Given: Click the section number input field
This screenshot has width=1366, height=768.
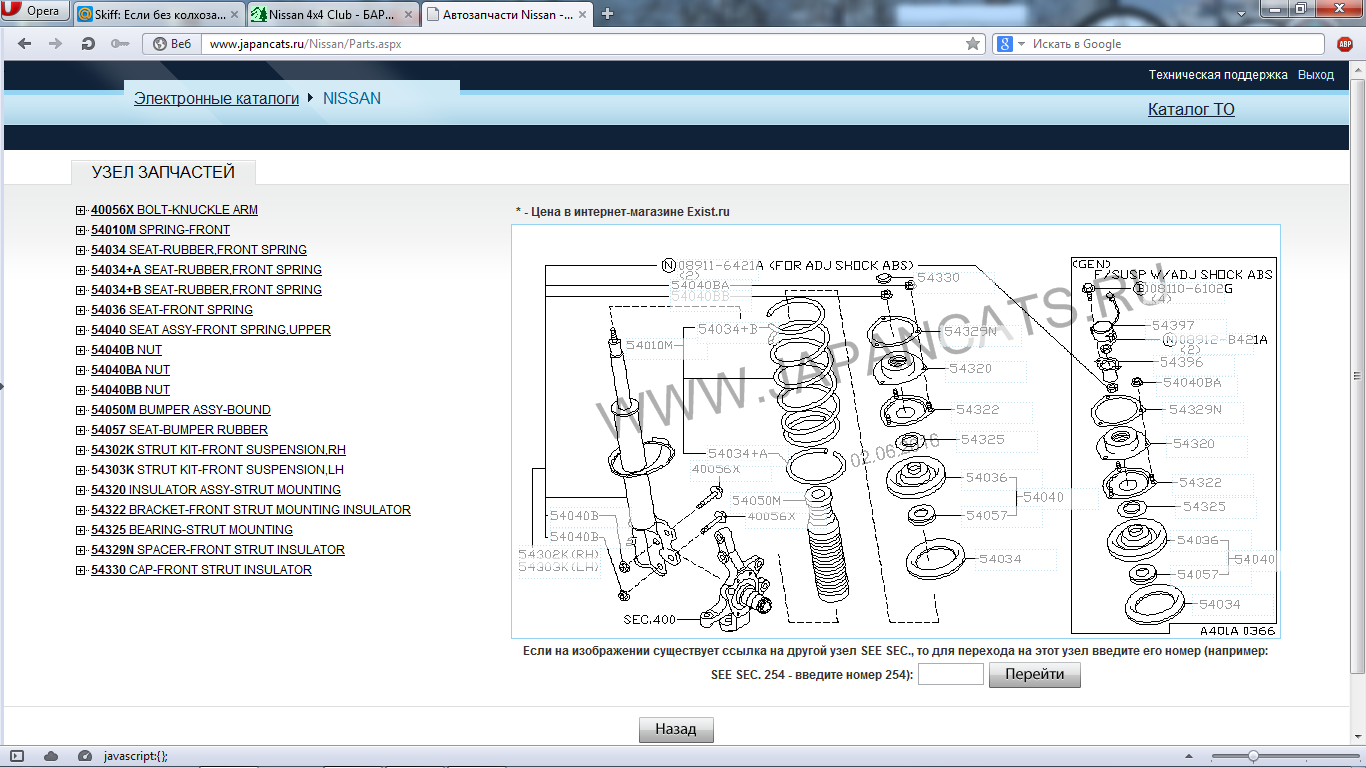Looking at the screenshot, I should coord(951,674).
